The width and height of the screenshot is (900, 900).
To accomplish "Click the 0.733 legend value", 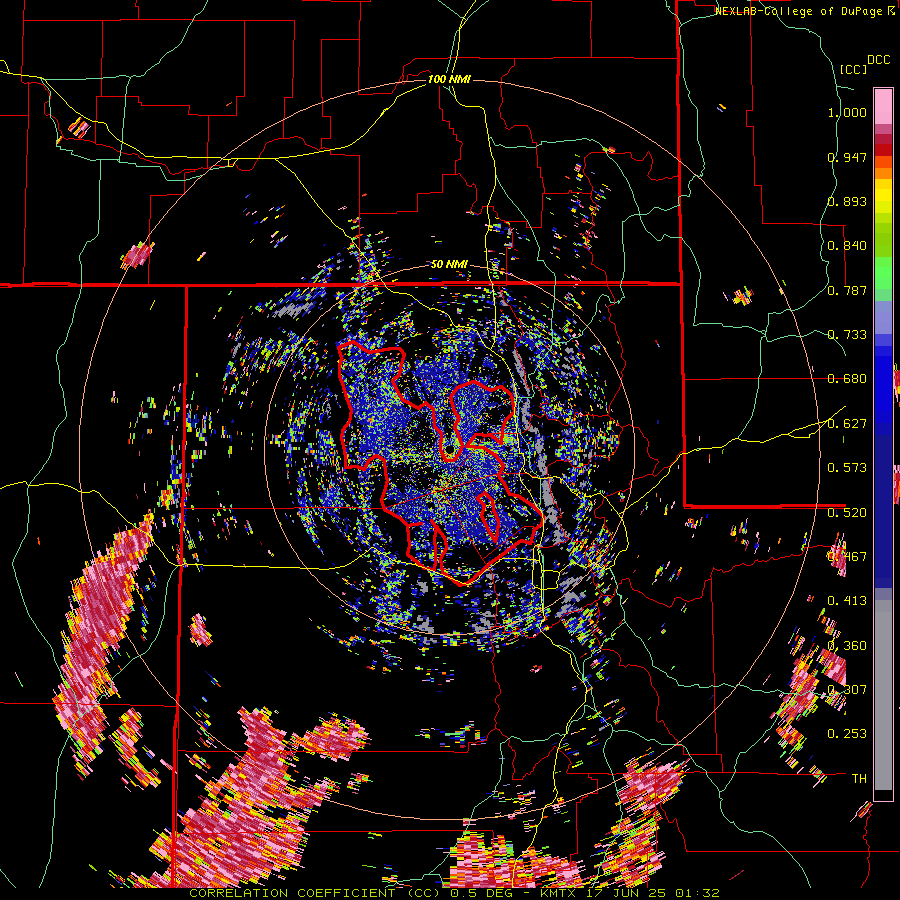I will point(847,335).
